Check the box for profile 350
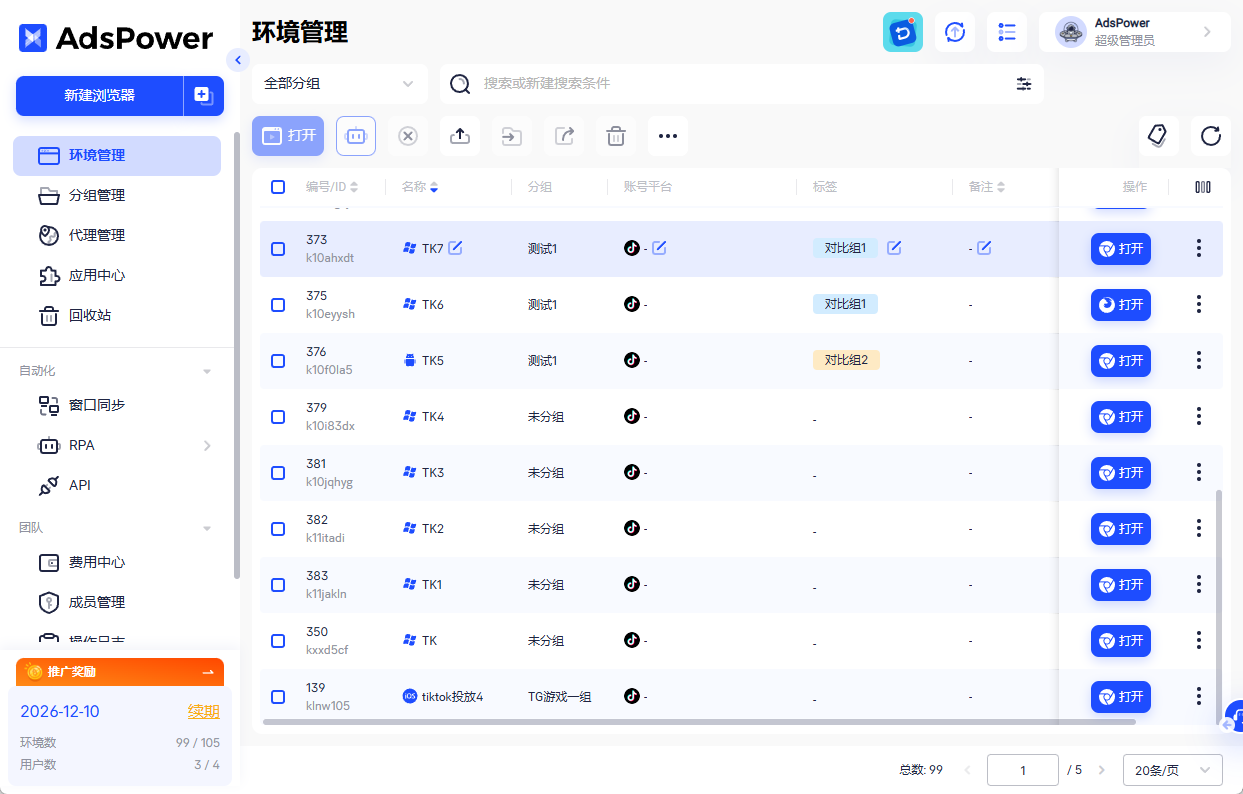The height and width of the screenshot is (794, 1243). point(278,640)
